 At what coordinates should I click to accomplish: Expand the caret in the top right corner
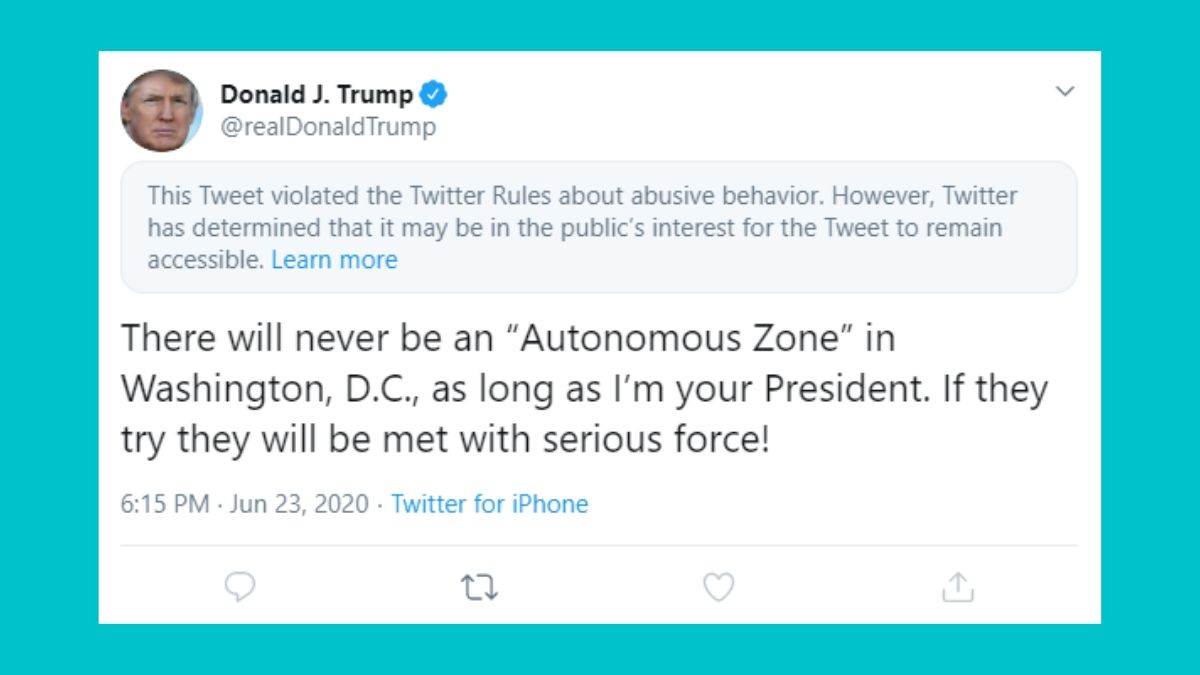coord(1063,90)
